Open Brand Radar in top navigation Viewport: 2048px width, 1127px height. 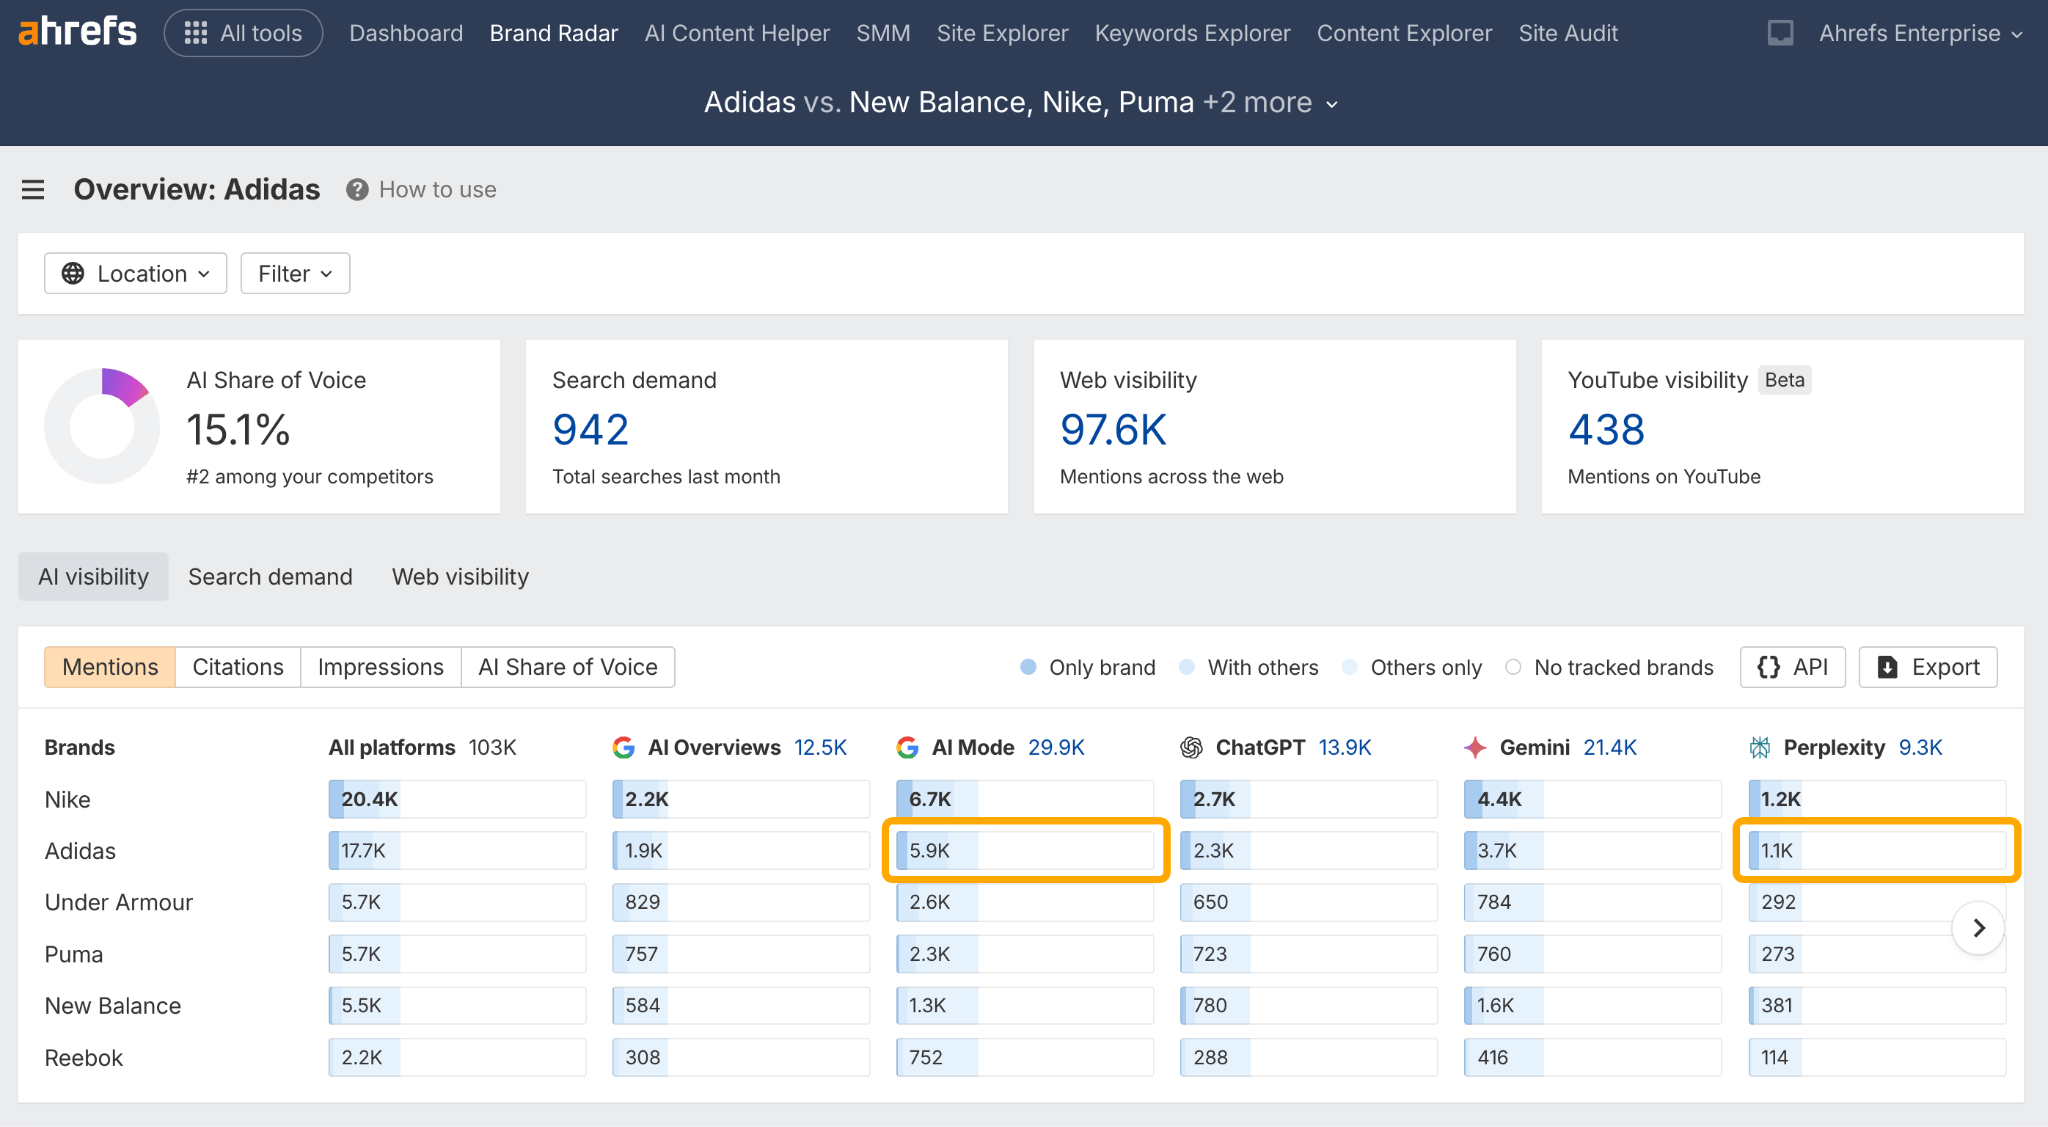[x=554, y=33]
